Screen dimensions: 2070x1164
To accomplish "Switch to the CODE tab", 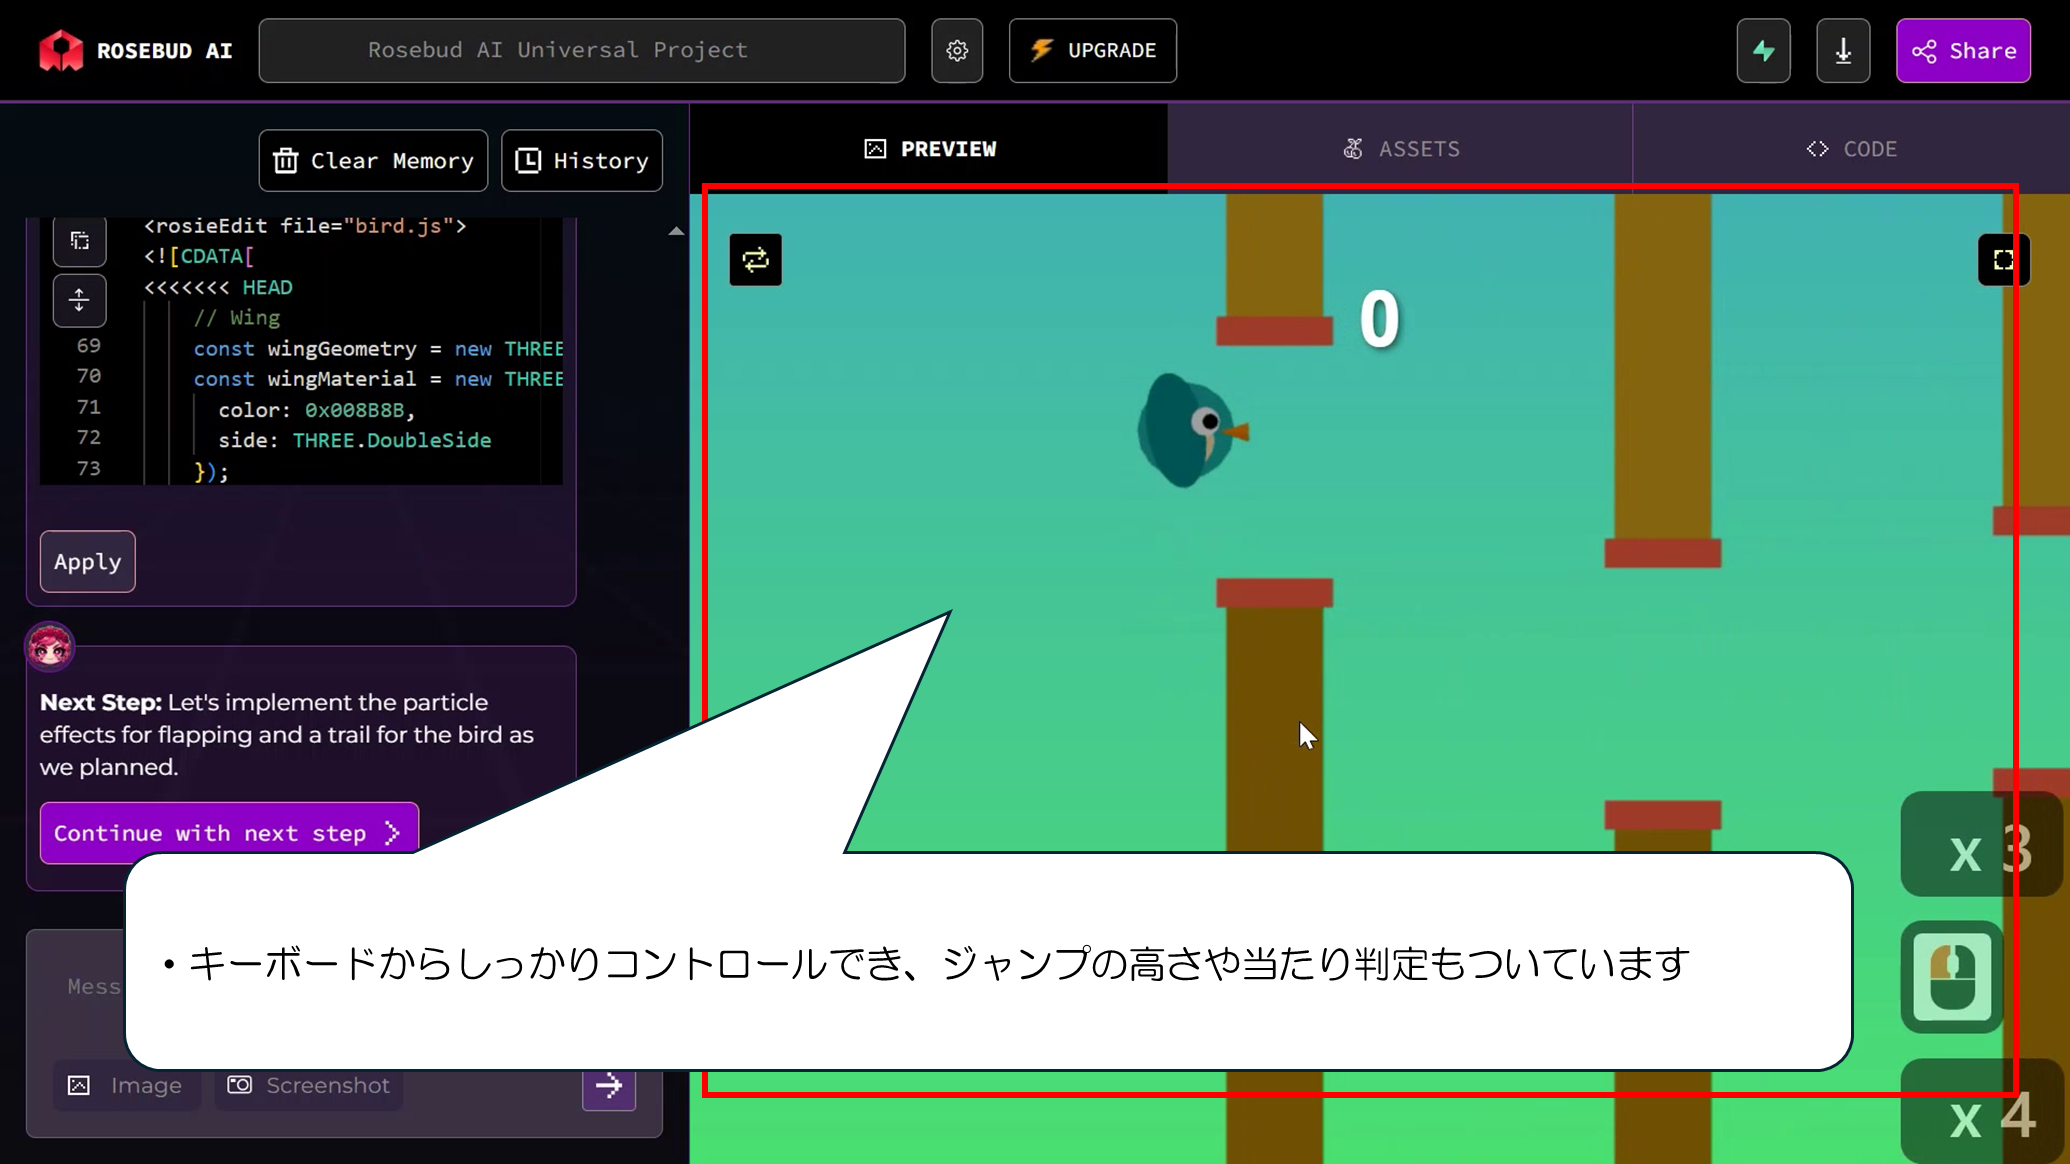I will pyautogui.click(x=1851, y=149).
